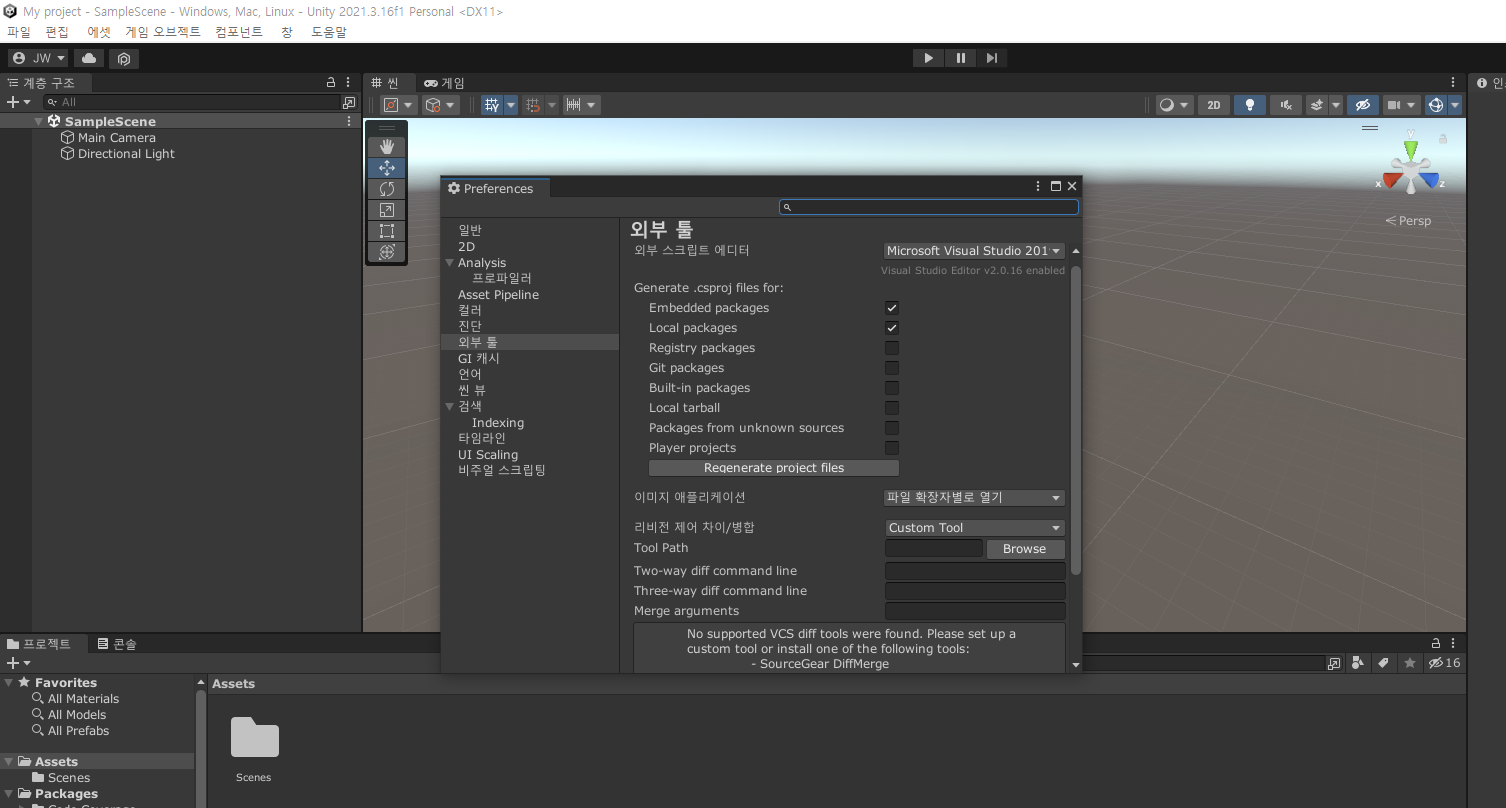Click orientation gizmo lock icon
1506x808 pixels.
coord(1443,138)
